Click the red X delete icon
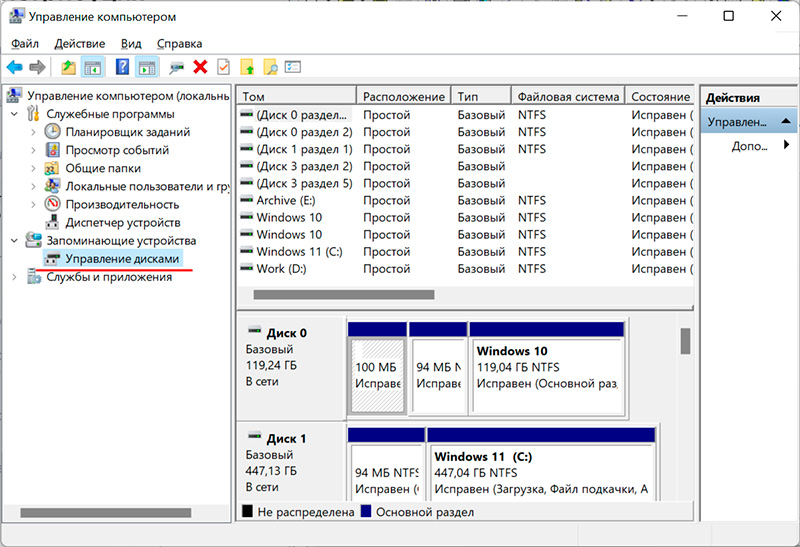 point(200,67)
